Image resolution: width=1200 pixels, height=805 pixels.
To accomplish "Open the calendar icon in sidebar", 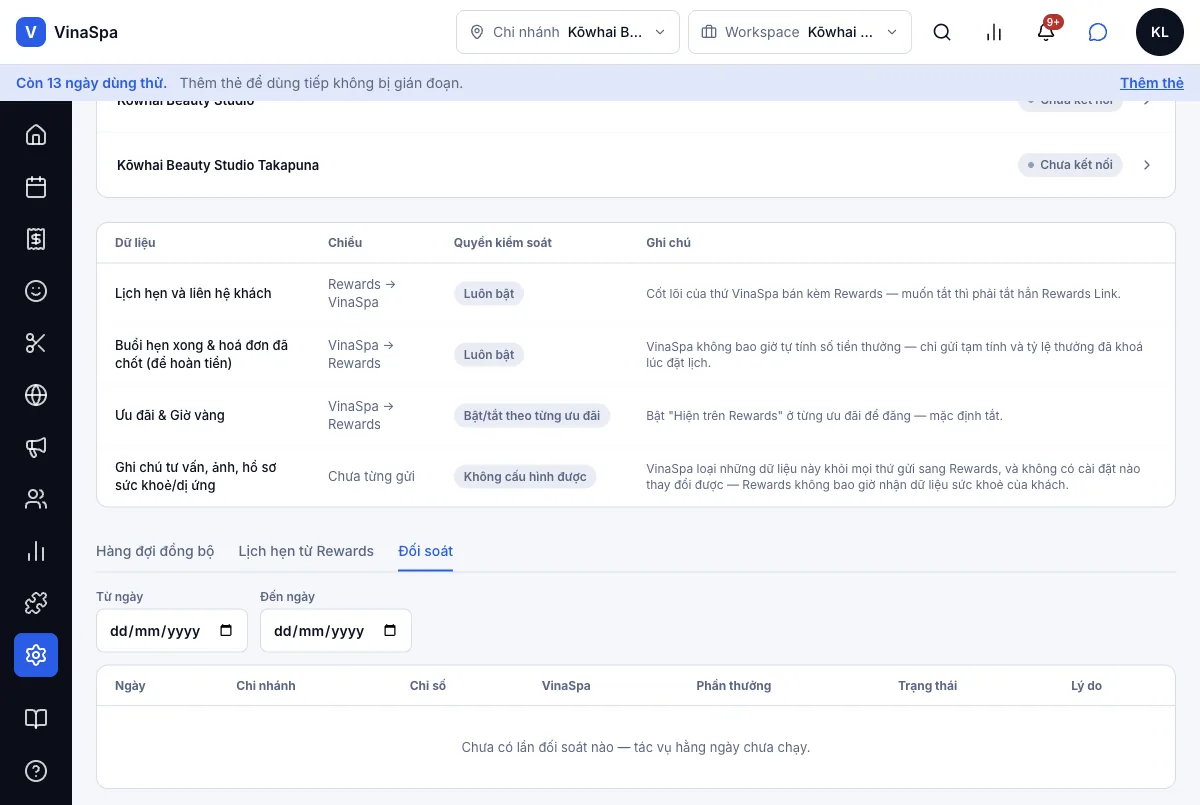I will pos(36,187).
